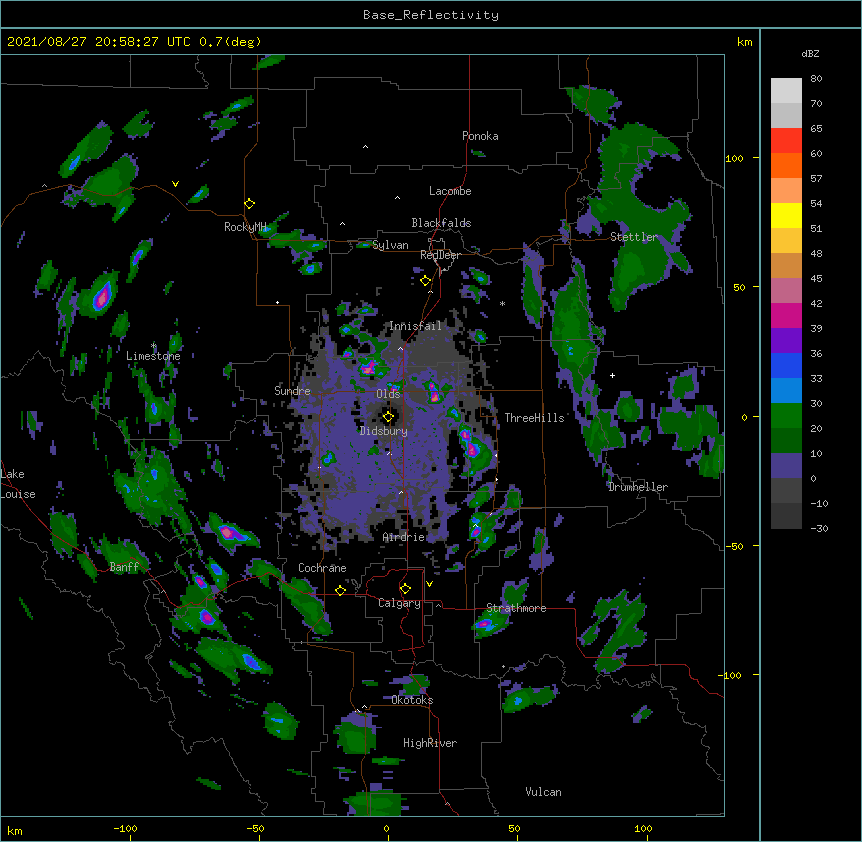Click the -100 tick on the horizontal km axis
The image size is (862, 842).
pyautogui.click(x=125, y=828)
